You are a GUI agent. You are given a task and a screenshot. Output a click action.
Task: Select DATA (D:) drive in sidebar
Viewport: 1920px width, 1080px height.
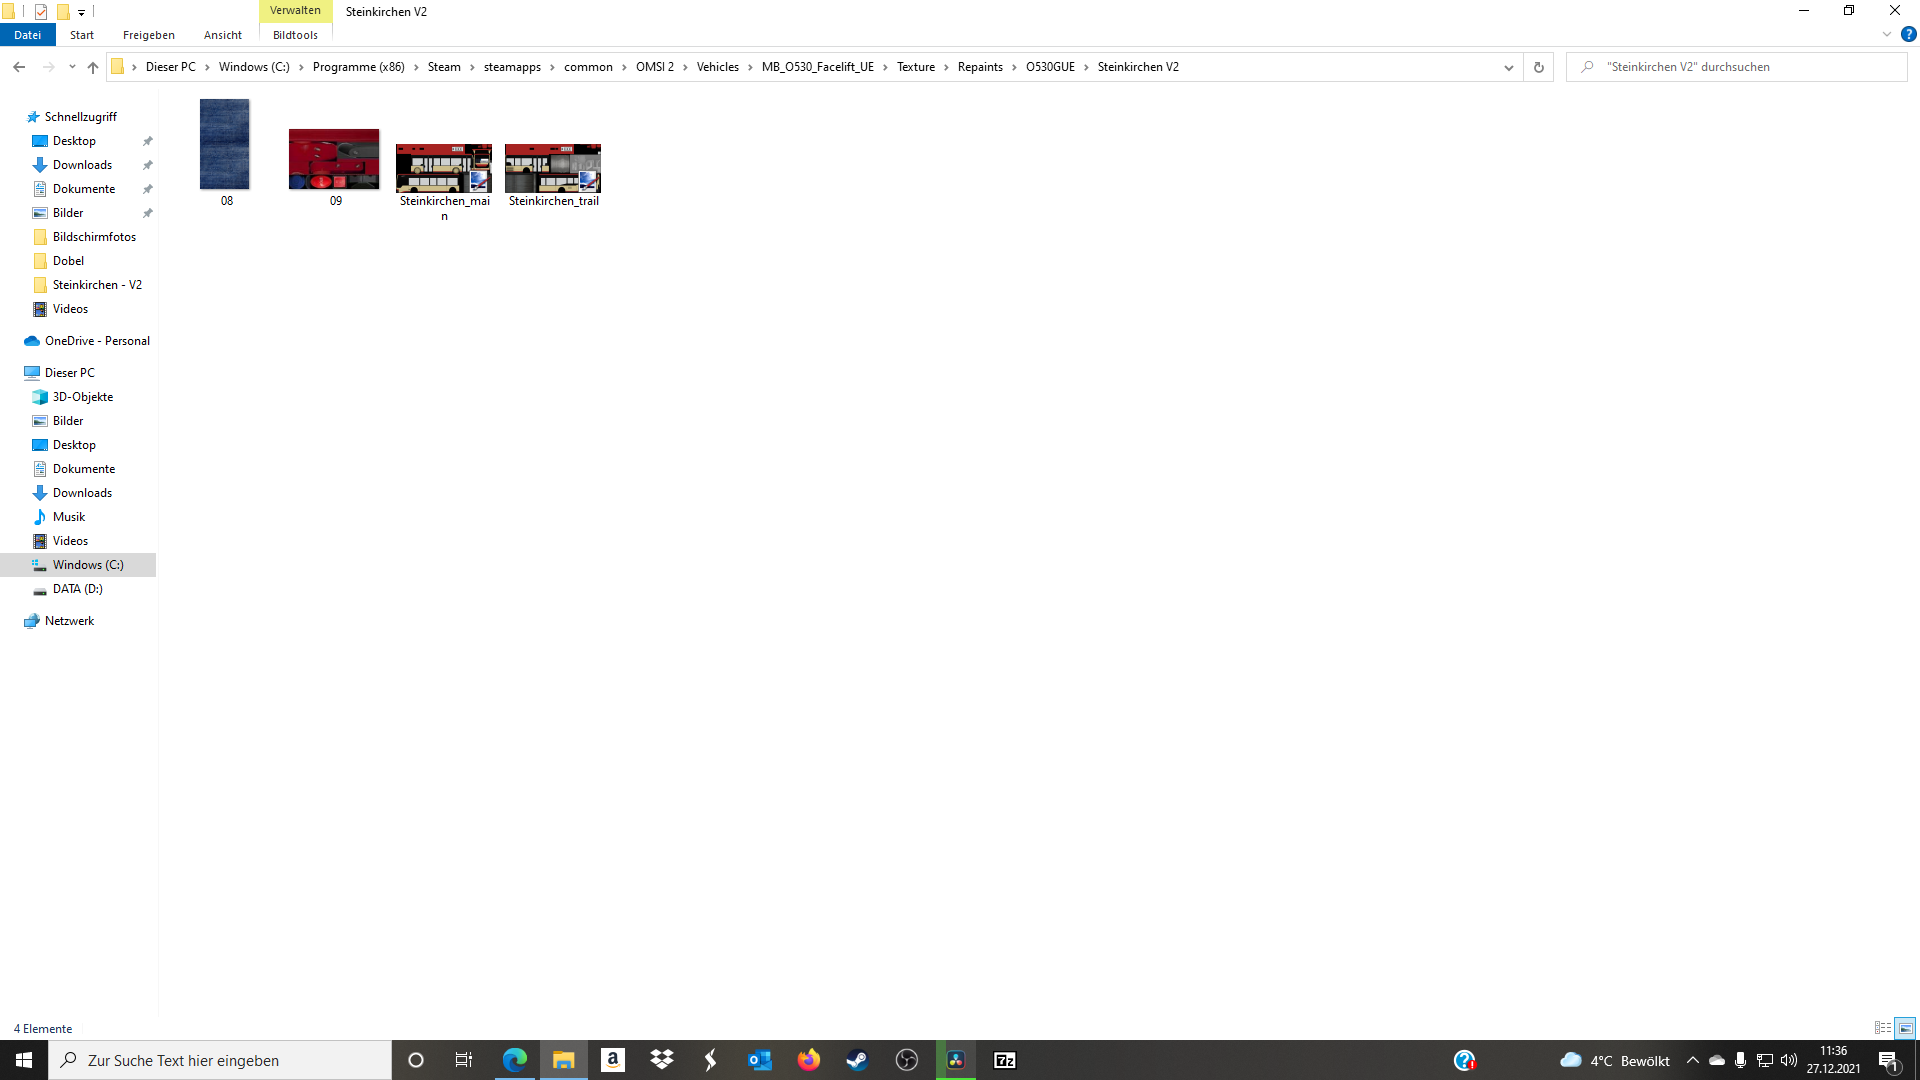click(x=78, y=589)
